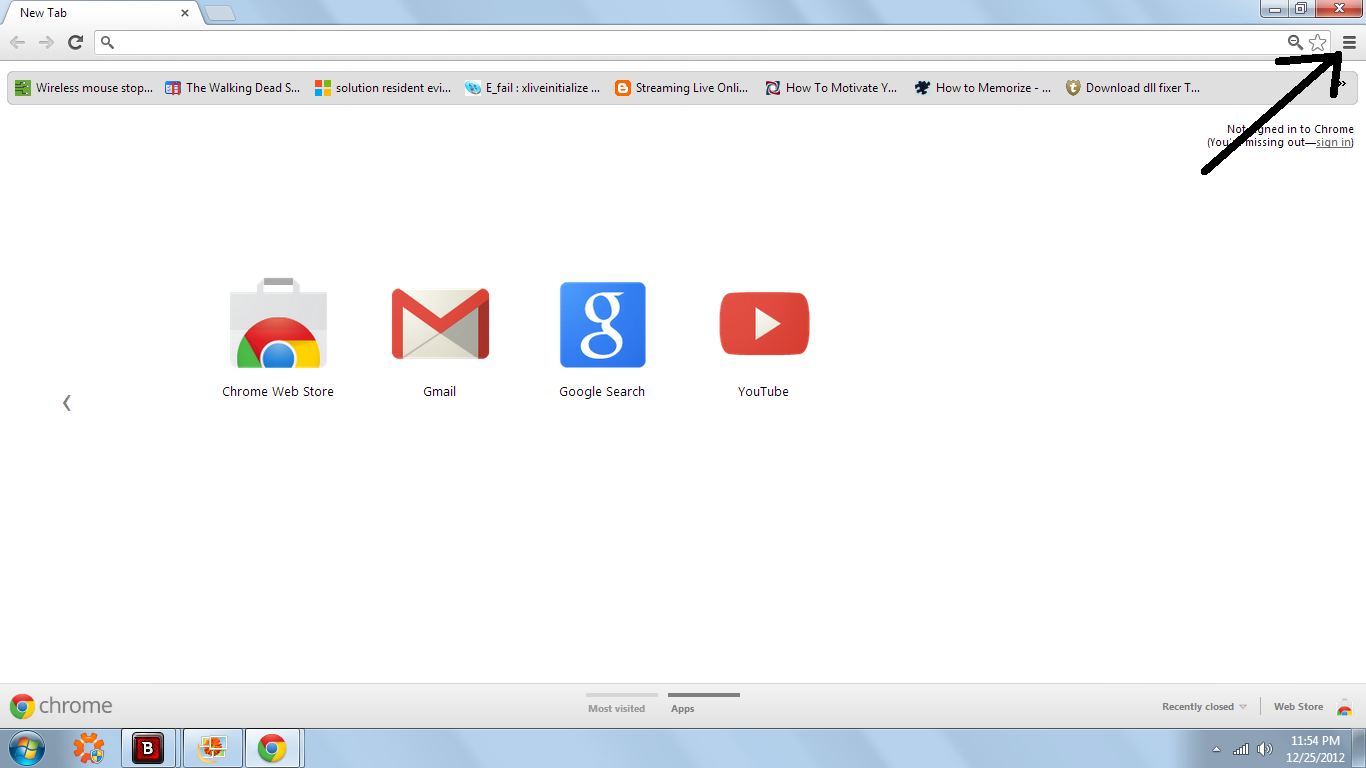Open the Download dll fixer T... bookmark
Image resolution: width=1366 pixels, height=768 pixels.
click(x=1133, y=88)
